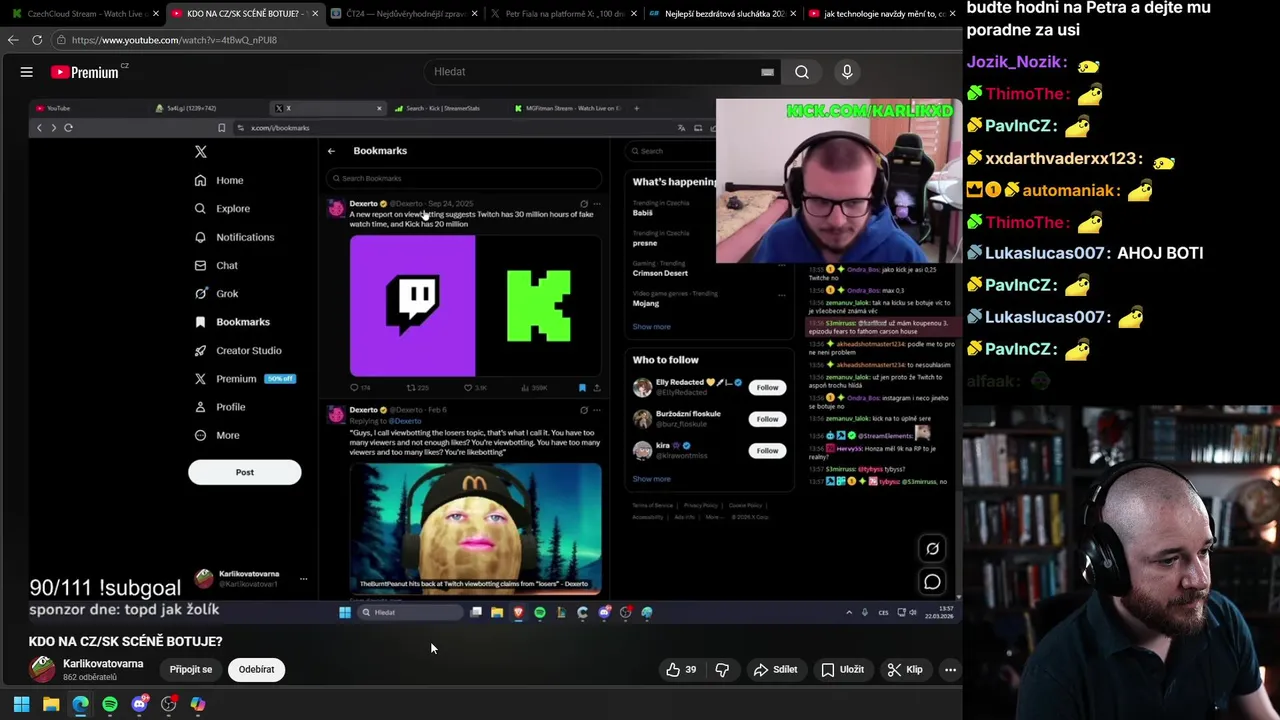Reload the page with the browser refresh icon
The height and width of the screenshot is (720, 1280).
[37, 40]
